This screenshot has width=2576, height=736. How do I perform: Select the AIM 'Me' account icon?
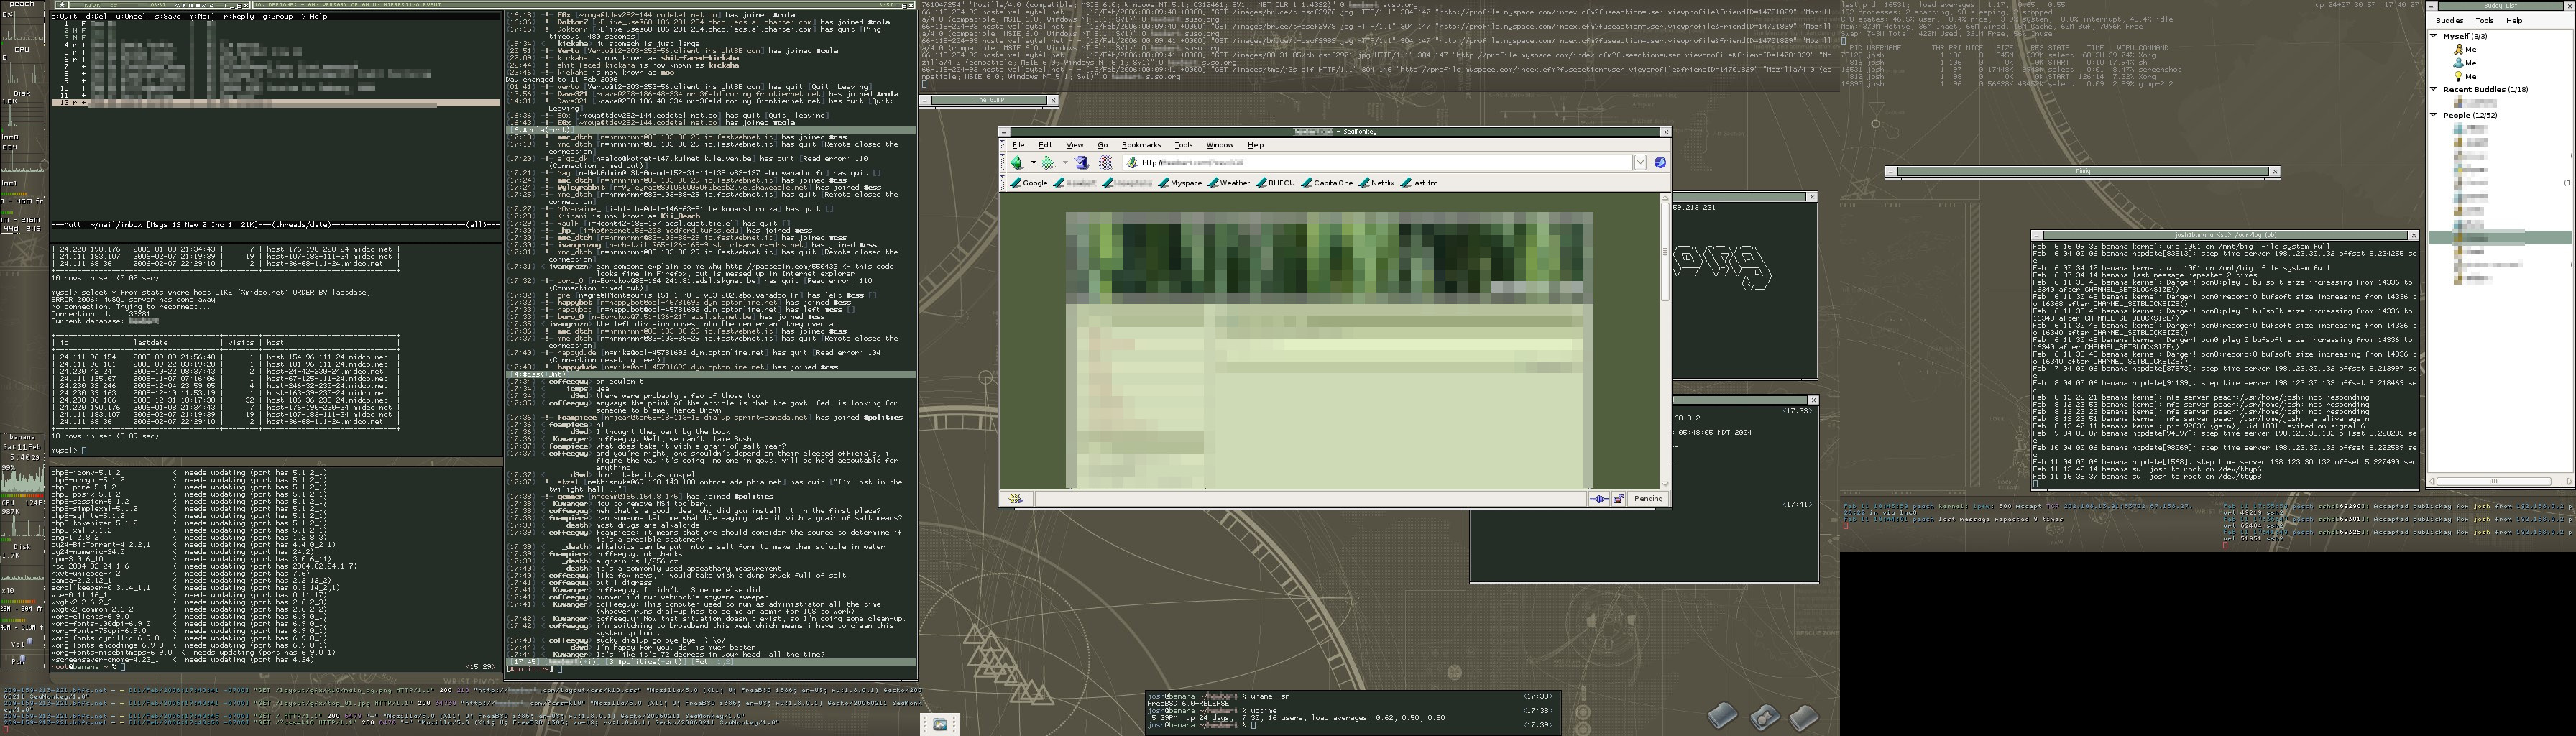pos(2459,49)
